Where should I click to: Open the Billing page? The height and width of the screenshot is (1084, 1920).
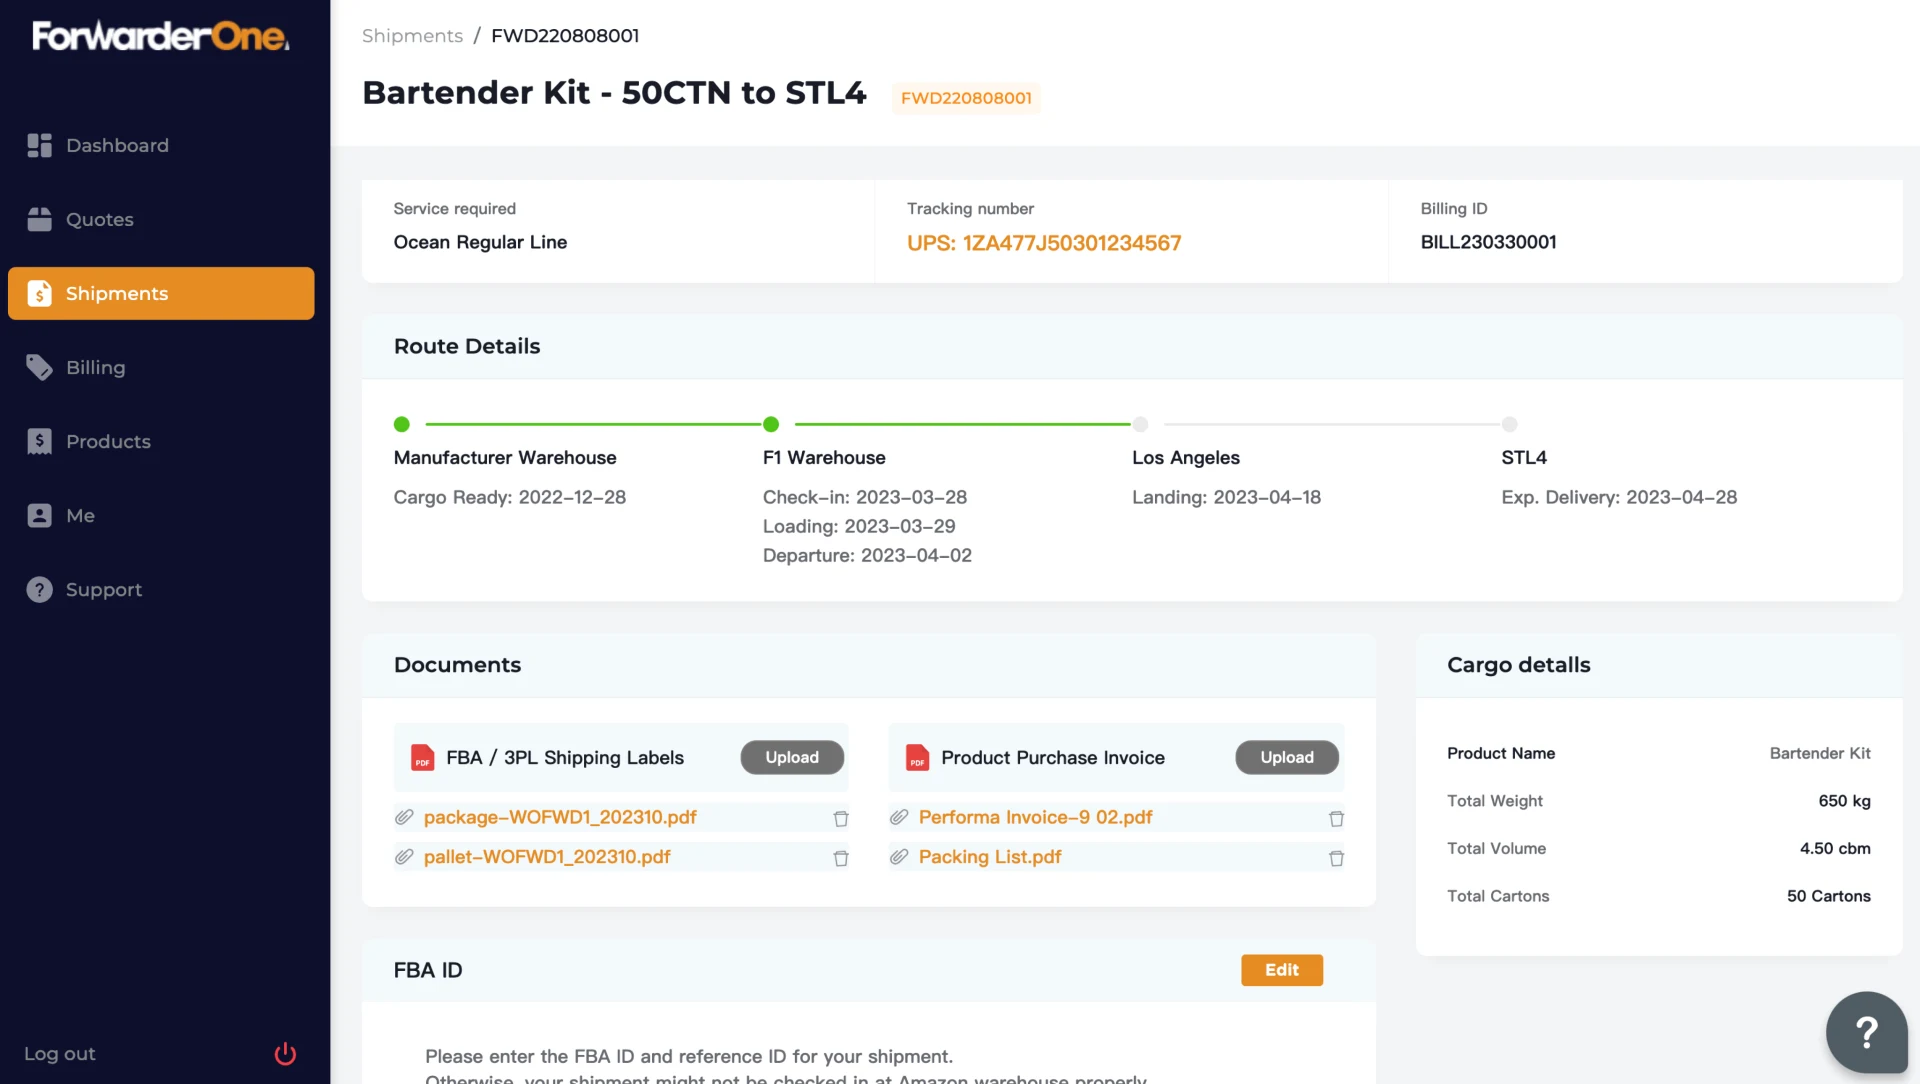click(161, 368)
